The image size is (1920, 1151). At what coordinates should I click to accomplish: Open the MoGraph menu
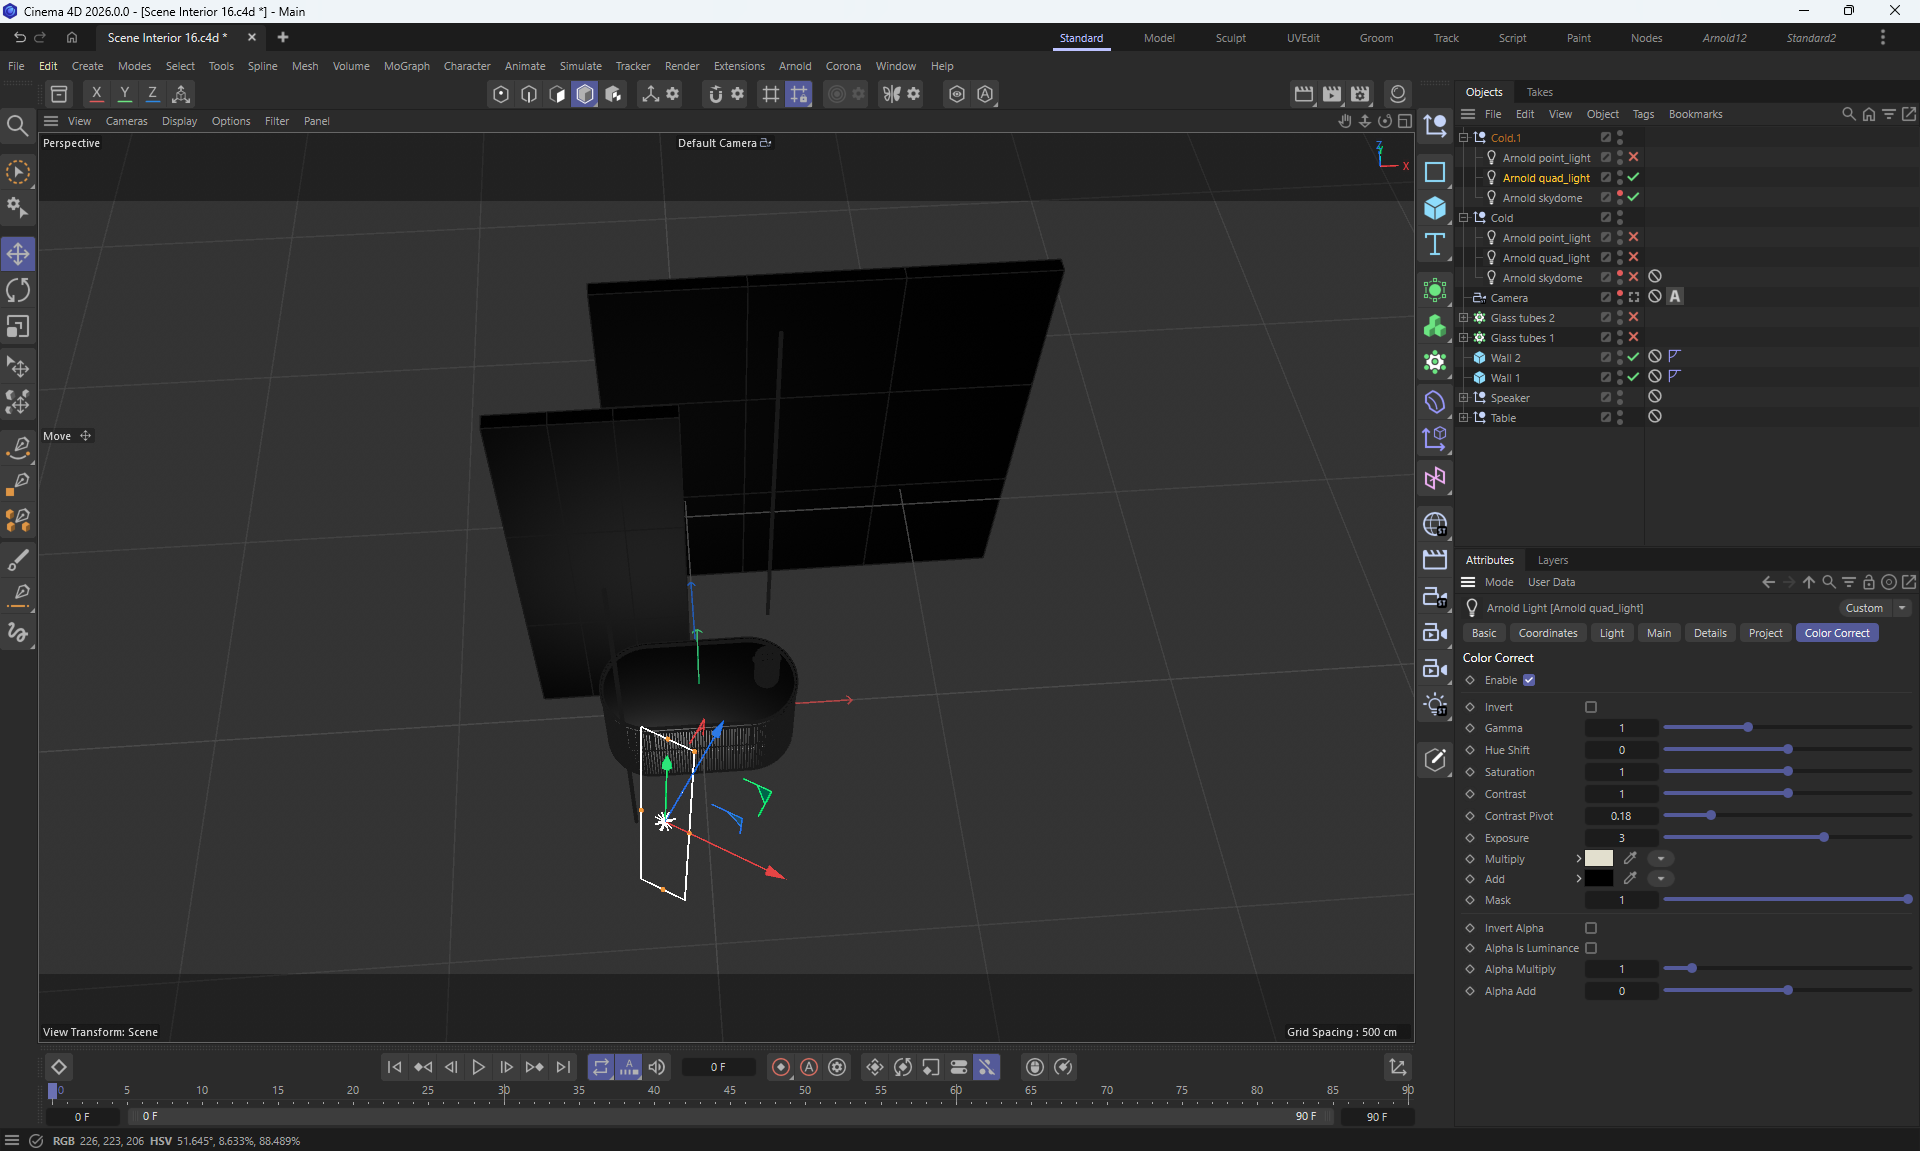[x=406, y=66]
